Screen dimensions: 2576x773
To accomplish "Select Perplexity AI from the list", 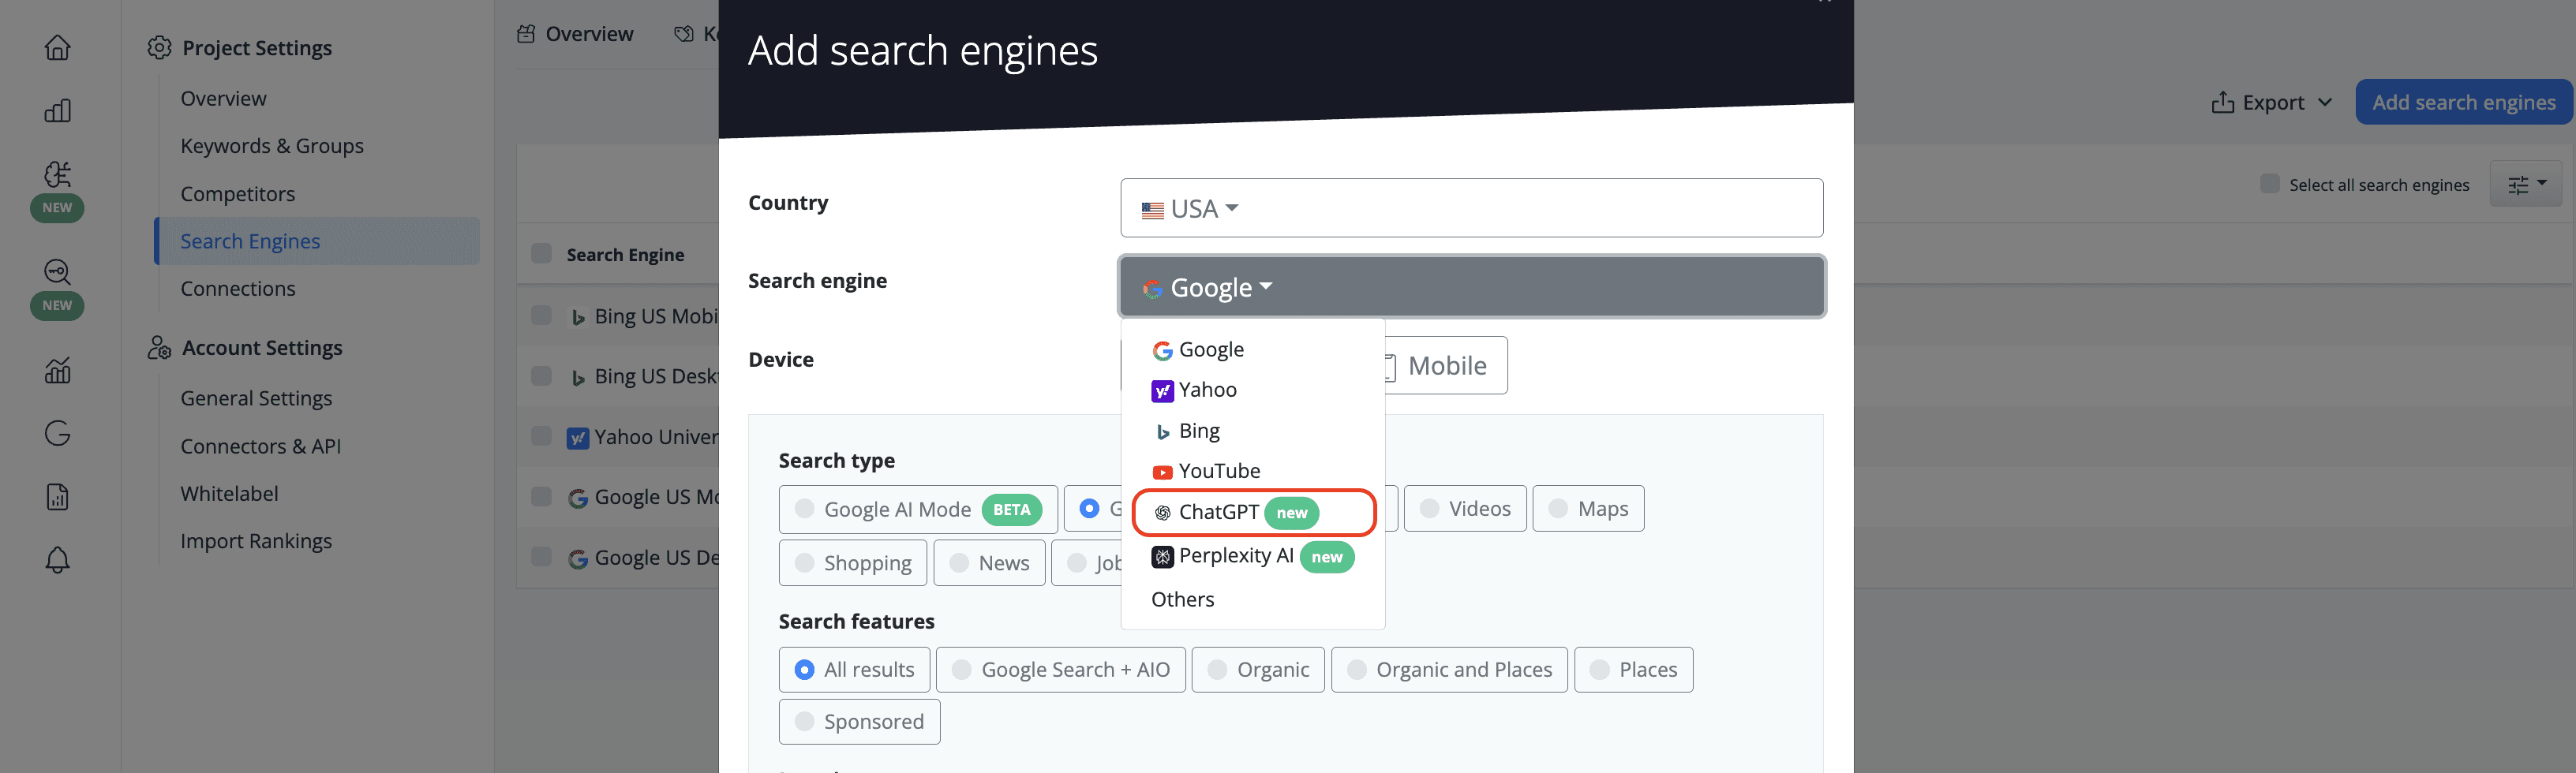I will (1252, 556).
